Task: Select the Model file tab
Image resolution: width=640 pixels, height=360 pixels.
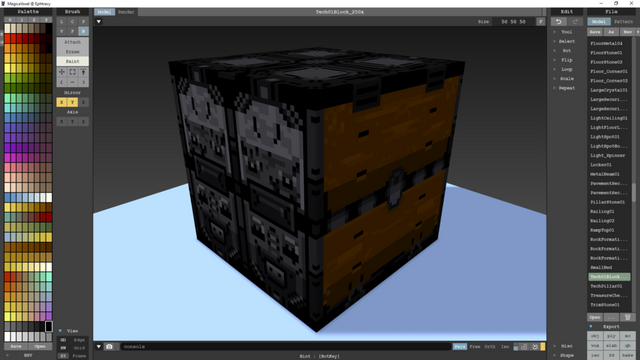Action: click(x=599, y=22)
